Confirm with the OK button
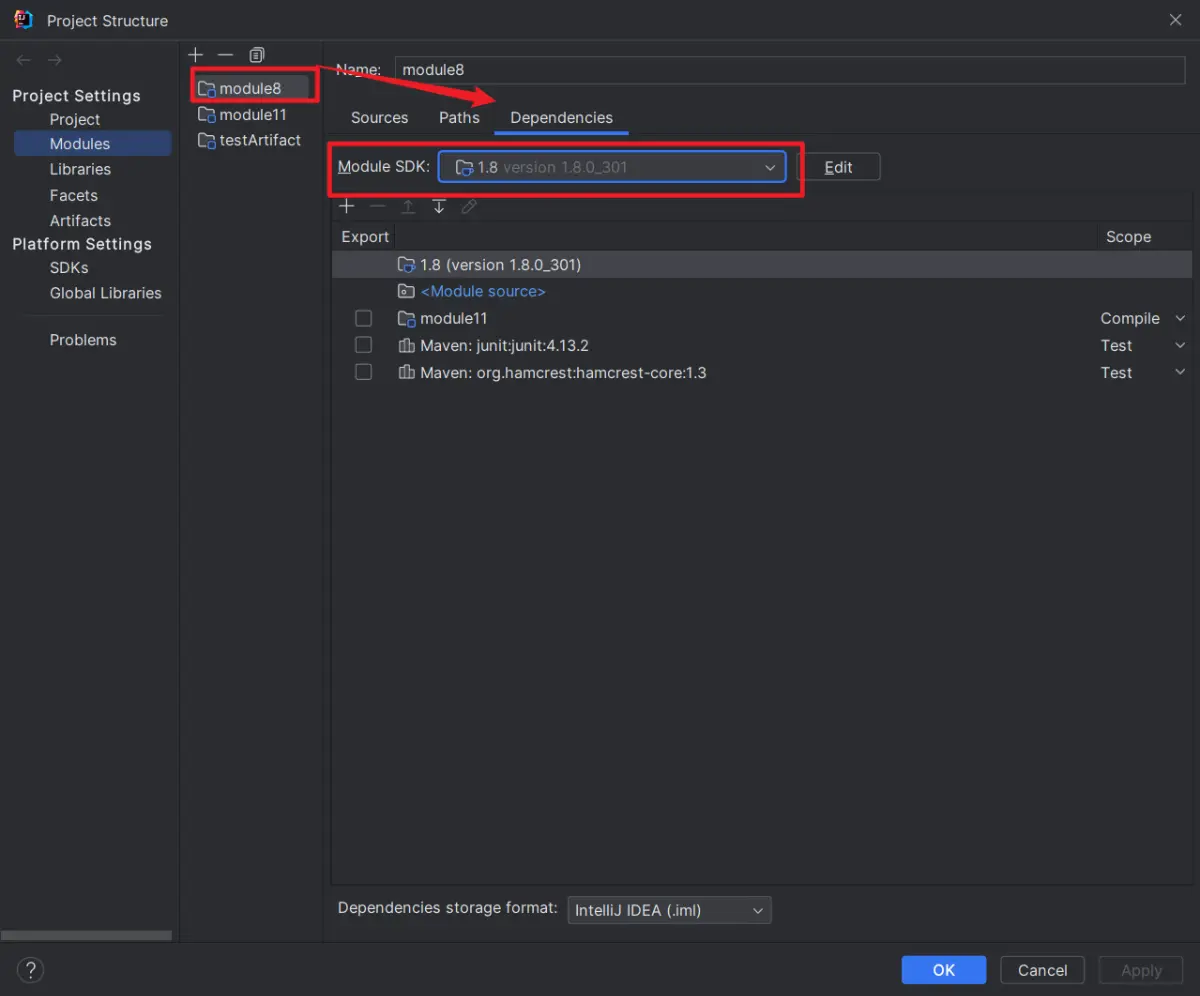 click(944, 970)
